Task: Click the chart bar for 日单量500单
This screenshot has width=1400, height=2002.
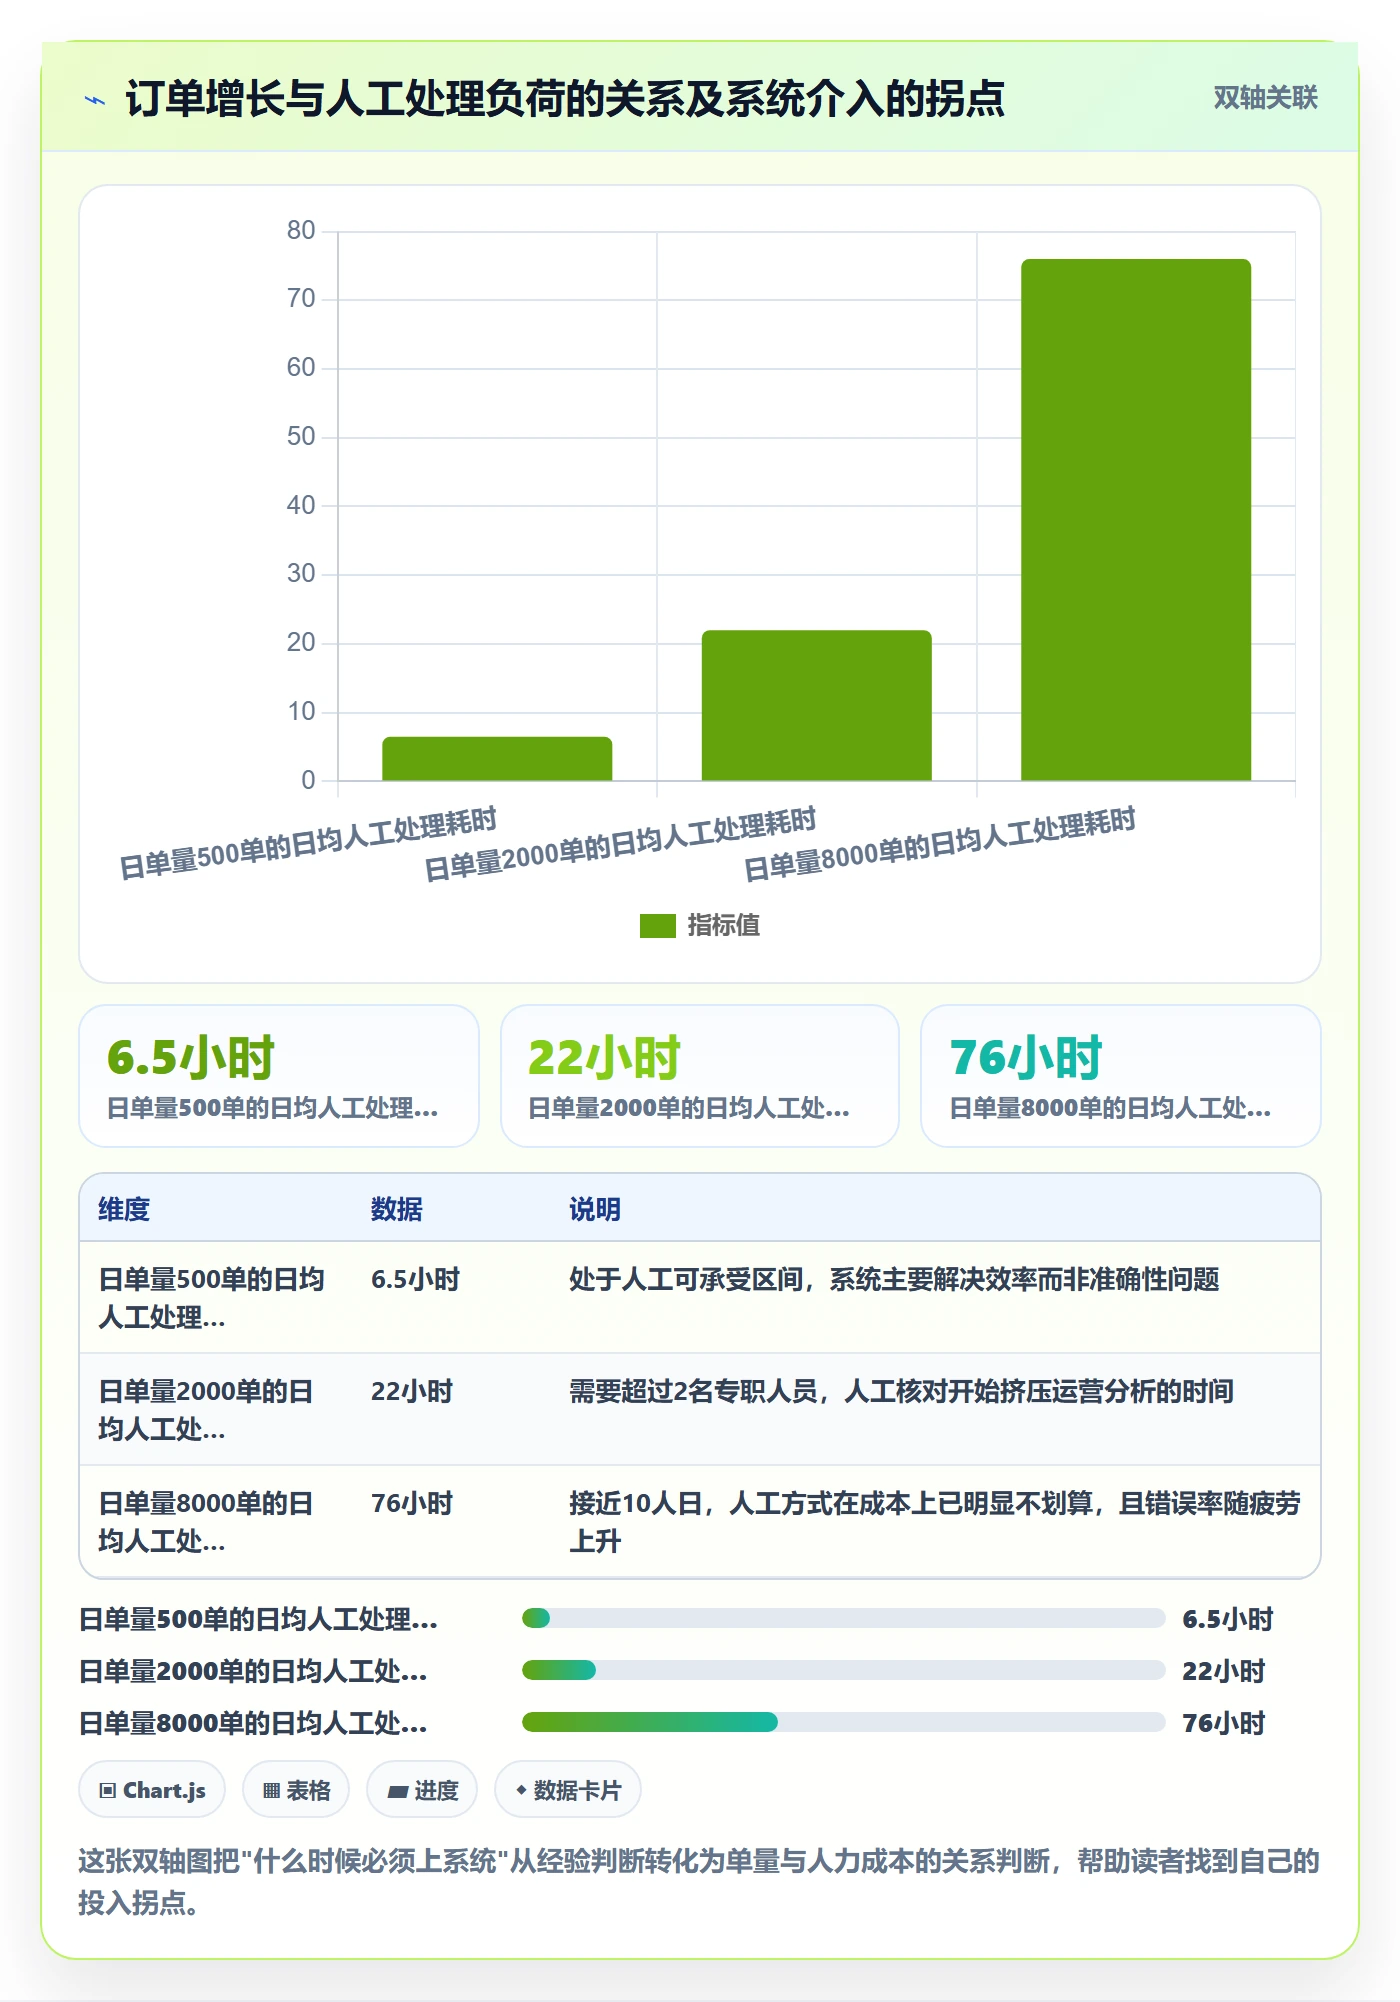Action: 497,759
